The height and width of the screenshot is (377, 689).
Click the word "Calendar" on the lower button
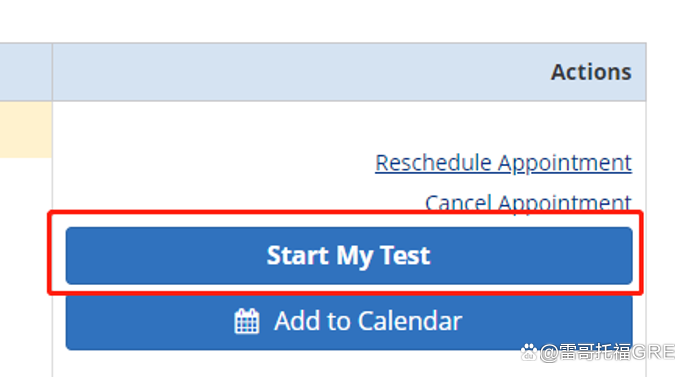410,321
